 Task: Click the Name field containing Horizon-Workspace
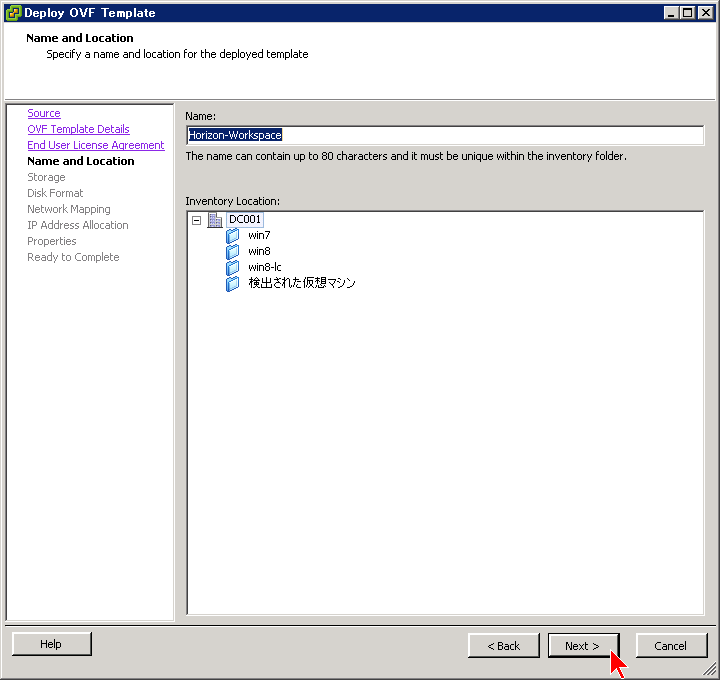coord(445,135)
